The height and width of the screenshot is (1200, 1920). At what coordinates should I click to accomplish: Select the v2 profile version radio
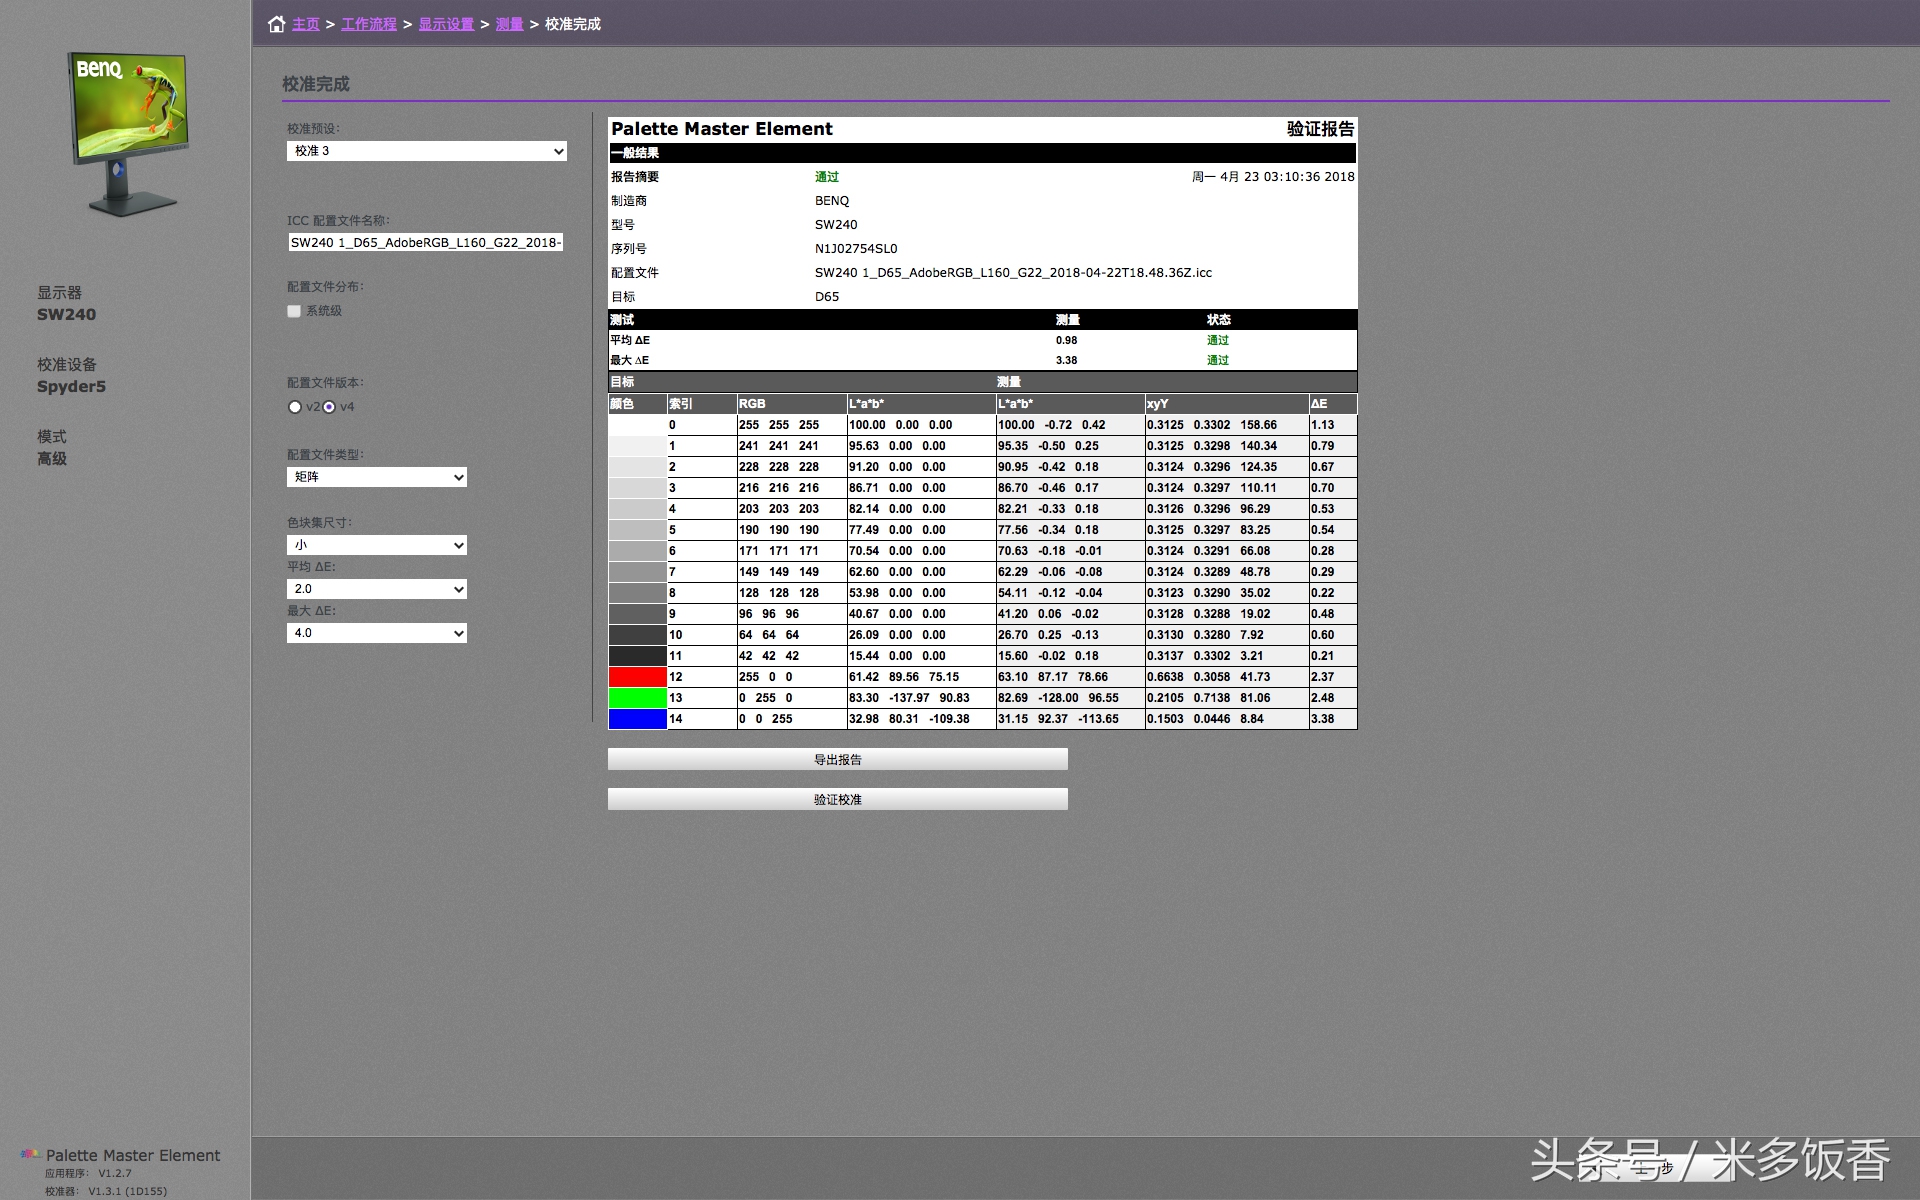point(295,407)
